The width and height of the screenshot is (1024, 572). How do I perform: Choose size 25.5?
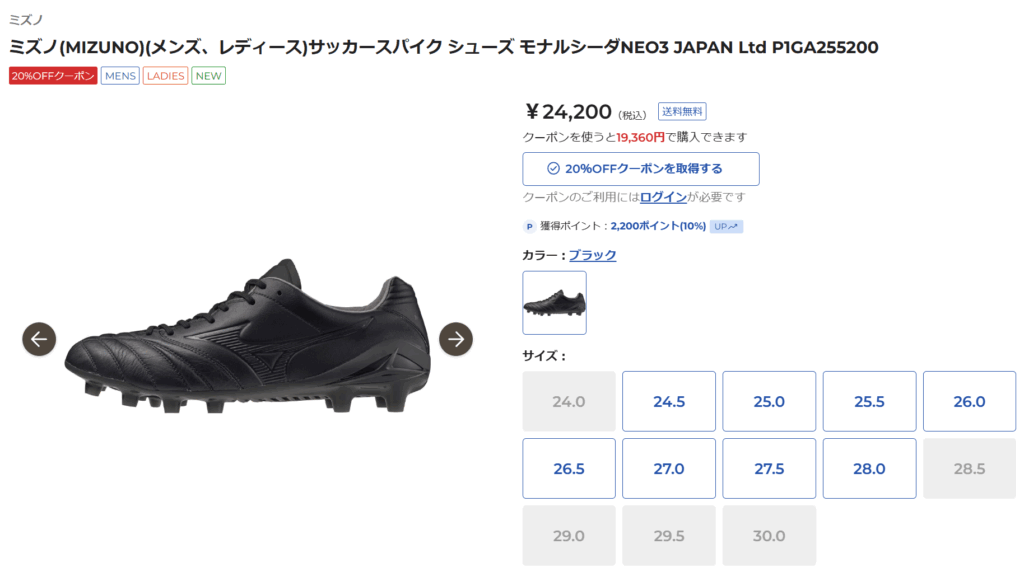pyautogui.click(x=869, y=402)
